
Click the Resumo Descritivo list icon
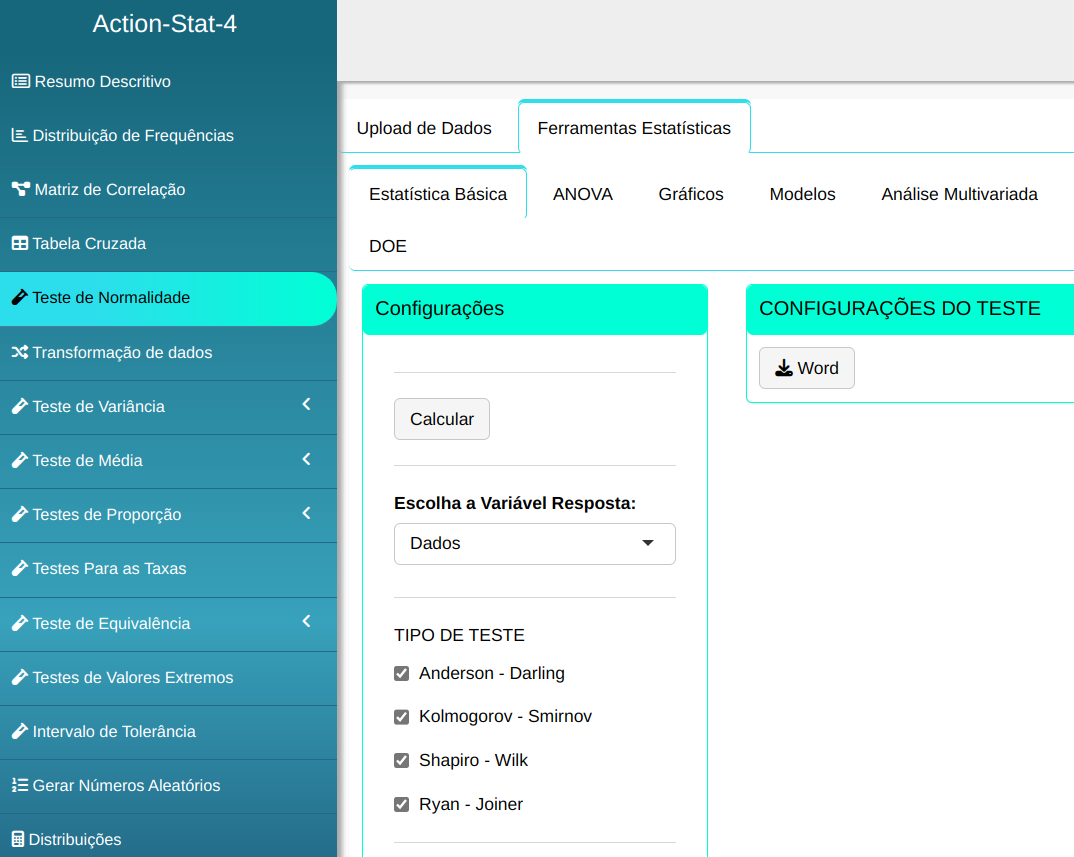click(x=20, y=81)
